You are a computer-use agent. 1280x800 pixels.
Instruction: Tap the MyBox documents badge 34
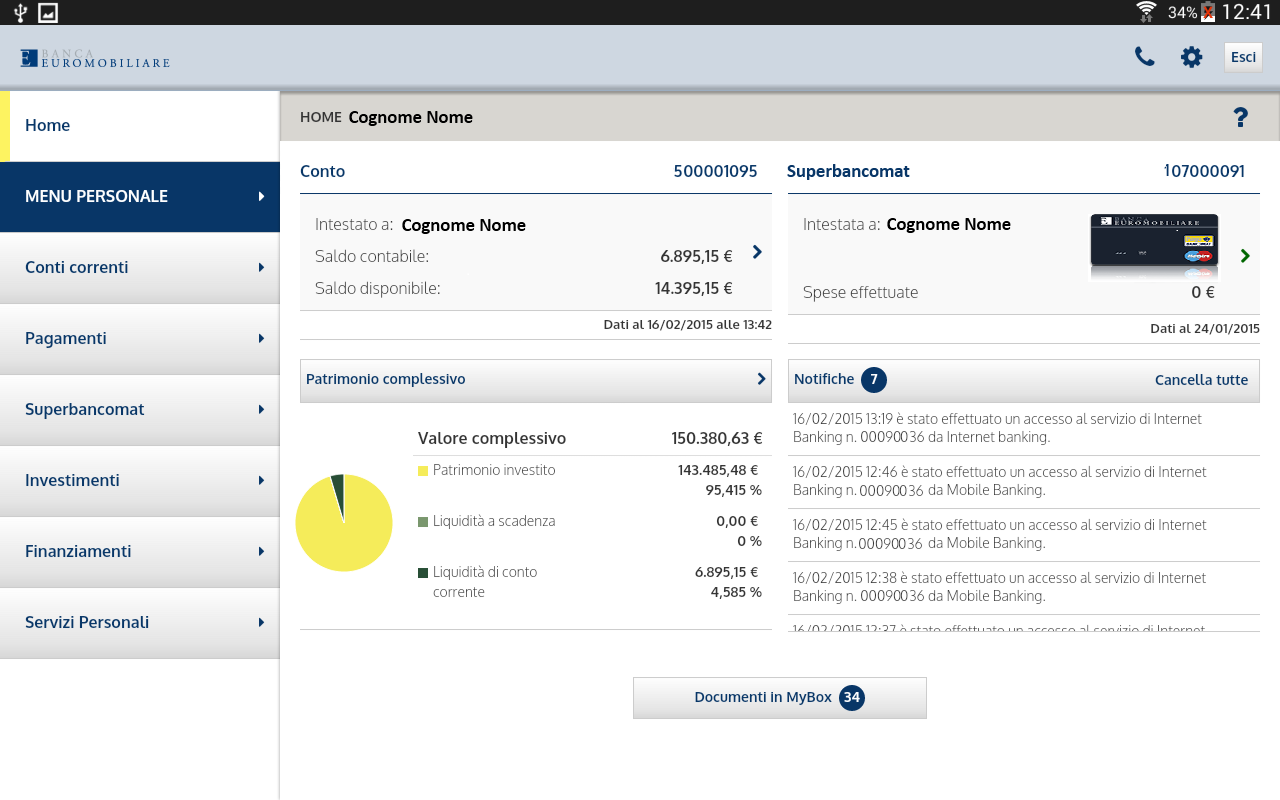[x=851, y=697]
